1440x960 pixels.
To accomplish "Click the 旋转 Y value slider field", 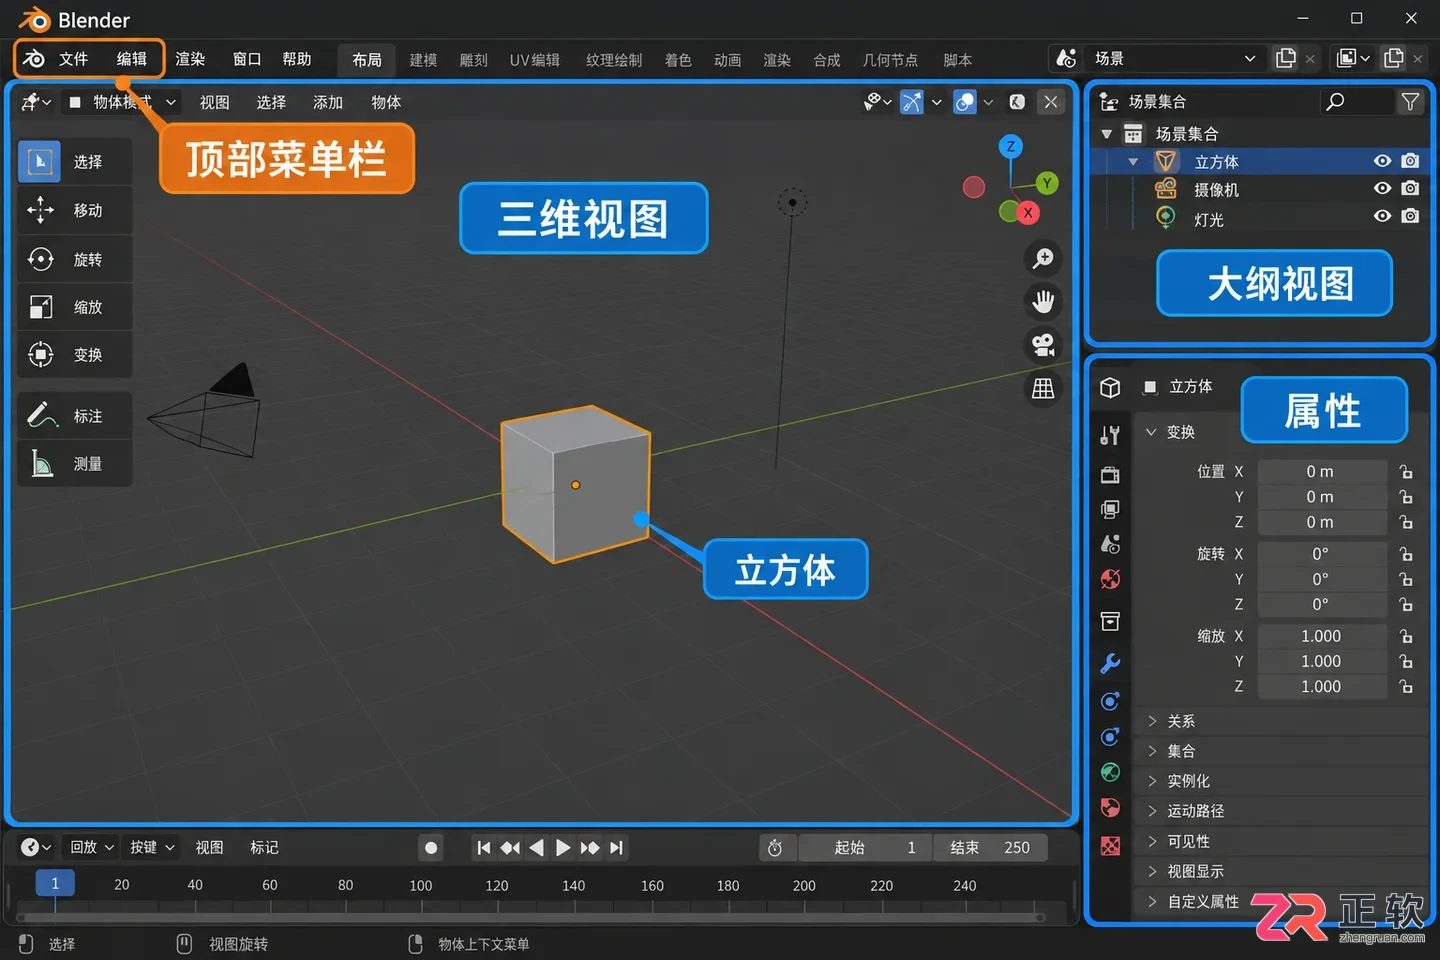I will (1321, 579).
